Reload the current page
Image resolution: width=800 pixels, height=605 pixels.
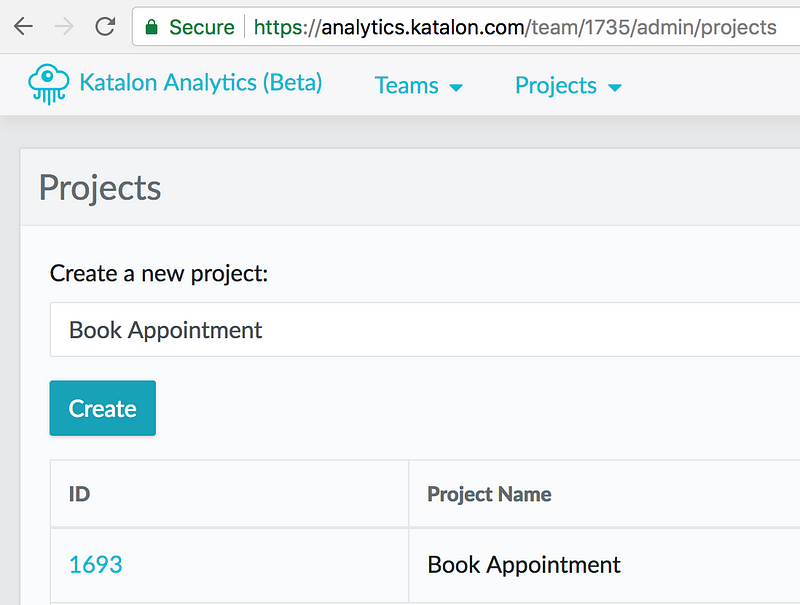[104, 27]
